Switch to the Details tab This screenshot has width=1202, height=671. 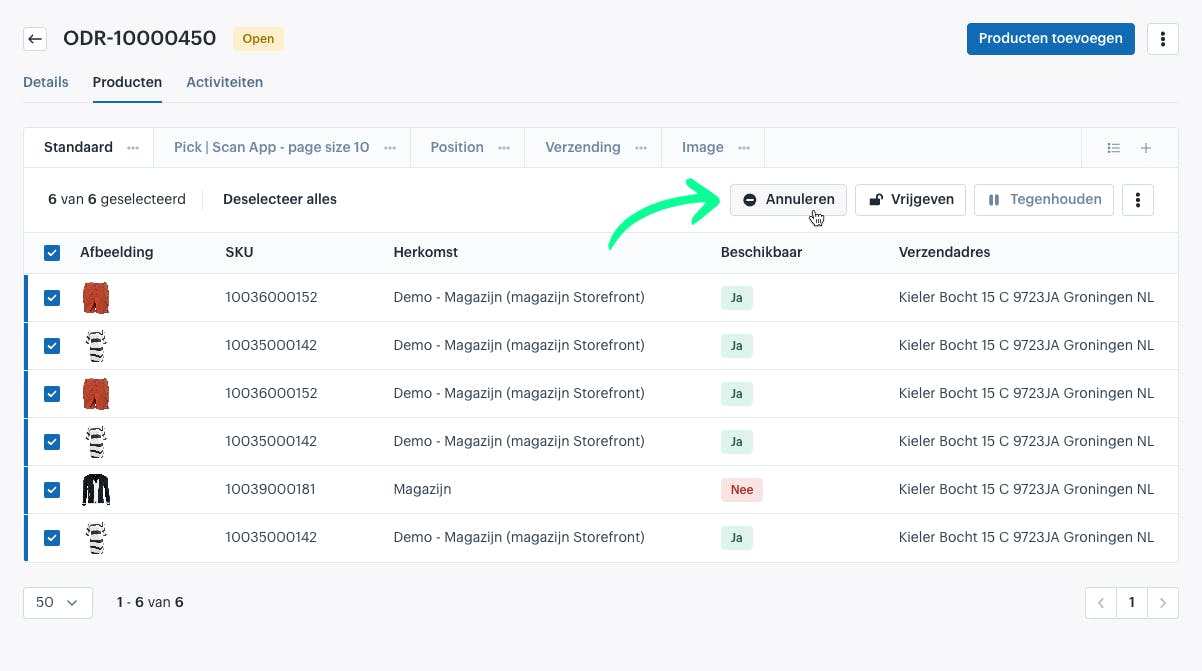click(46, 82)
